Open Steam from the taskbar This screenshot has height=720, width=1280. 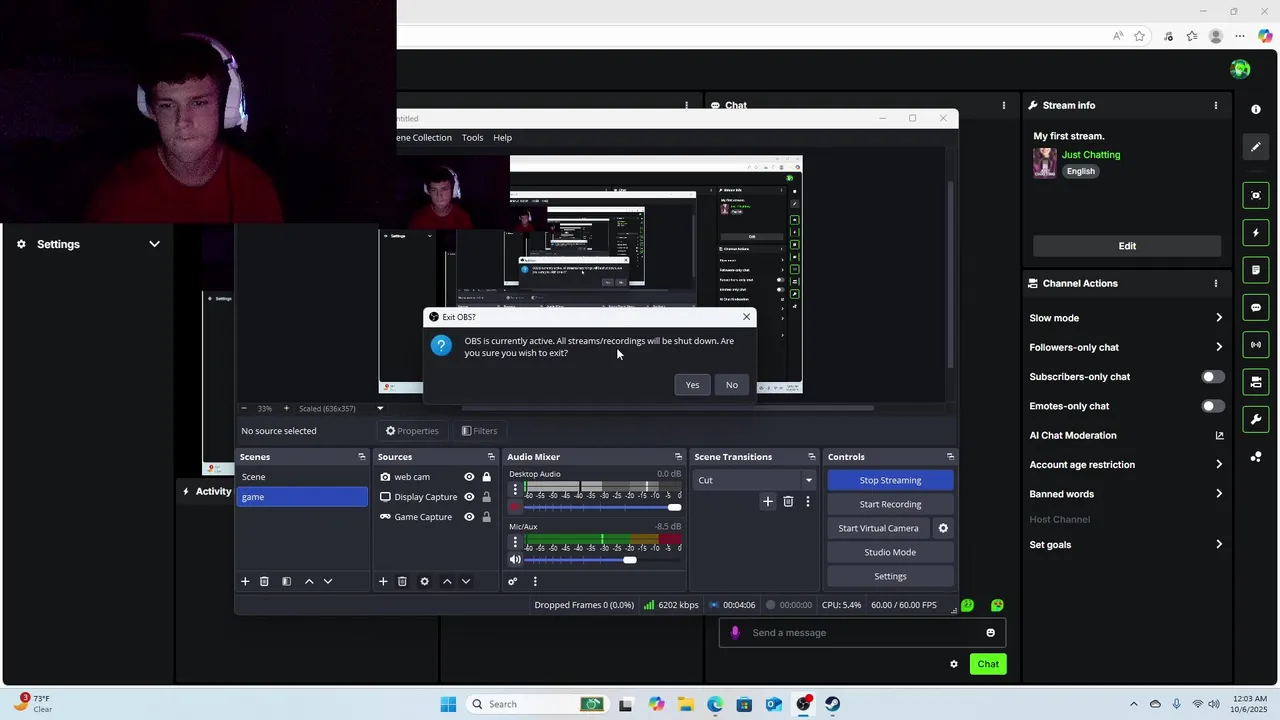[x=833, y=704]
